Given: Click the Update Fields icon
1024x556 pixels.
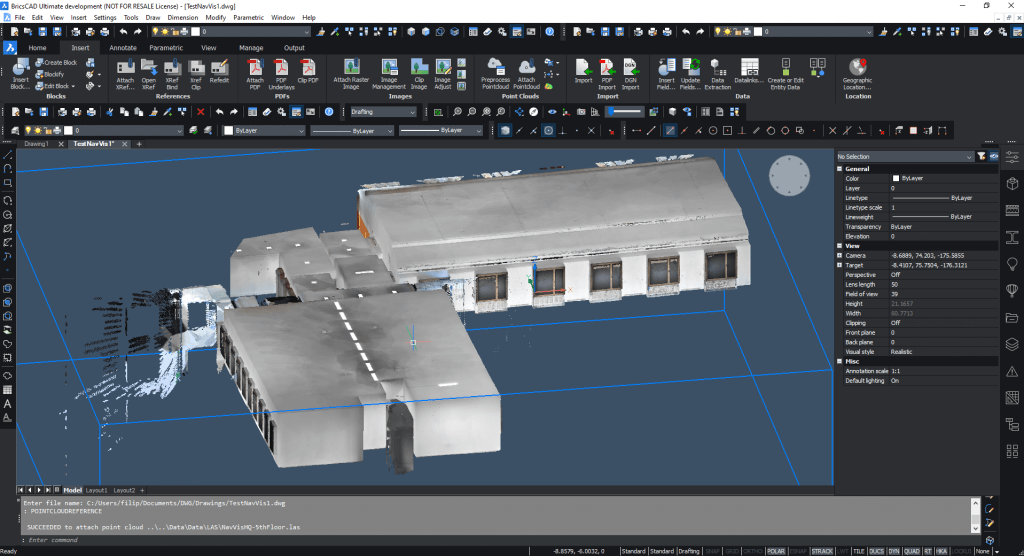Looking at the screenshot, I should [x=690, y=74].
